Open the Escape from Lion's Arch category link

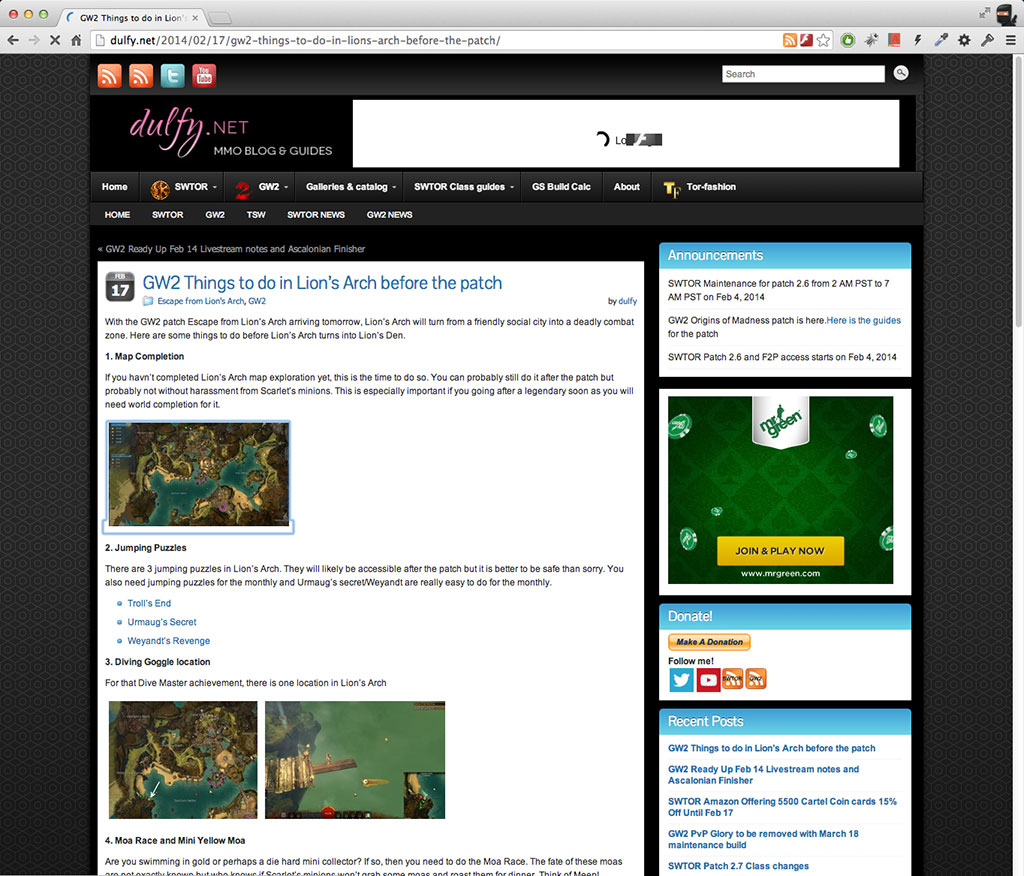(200, 301)
